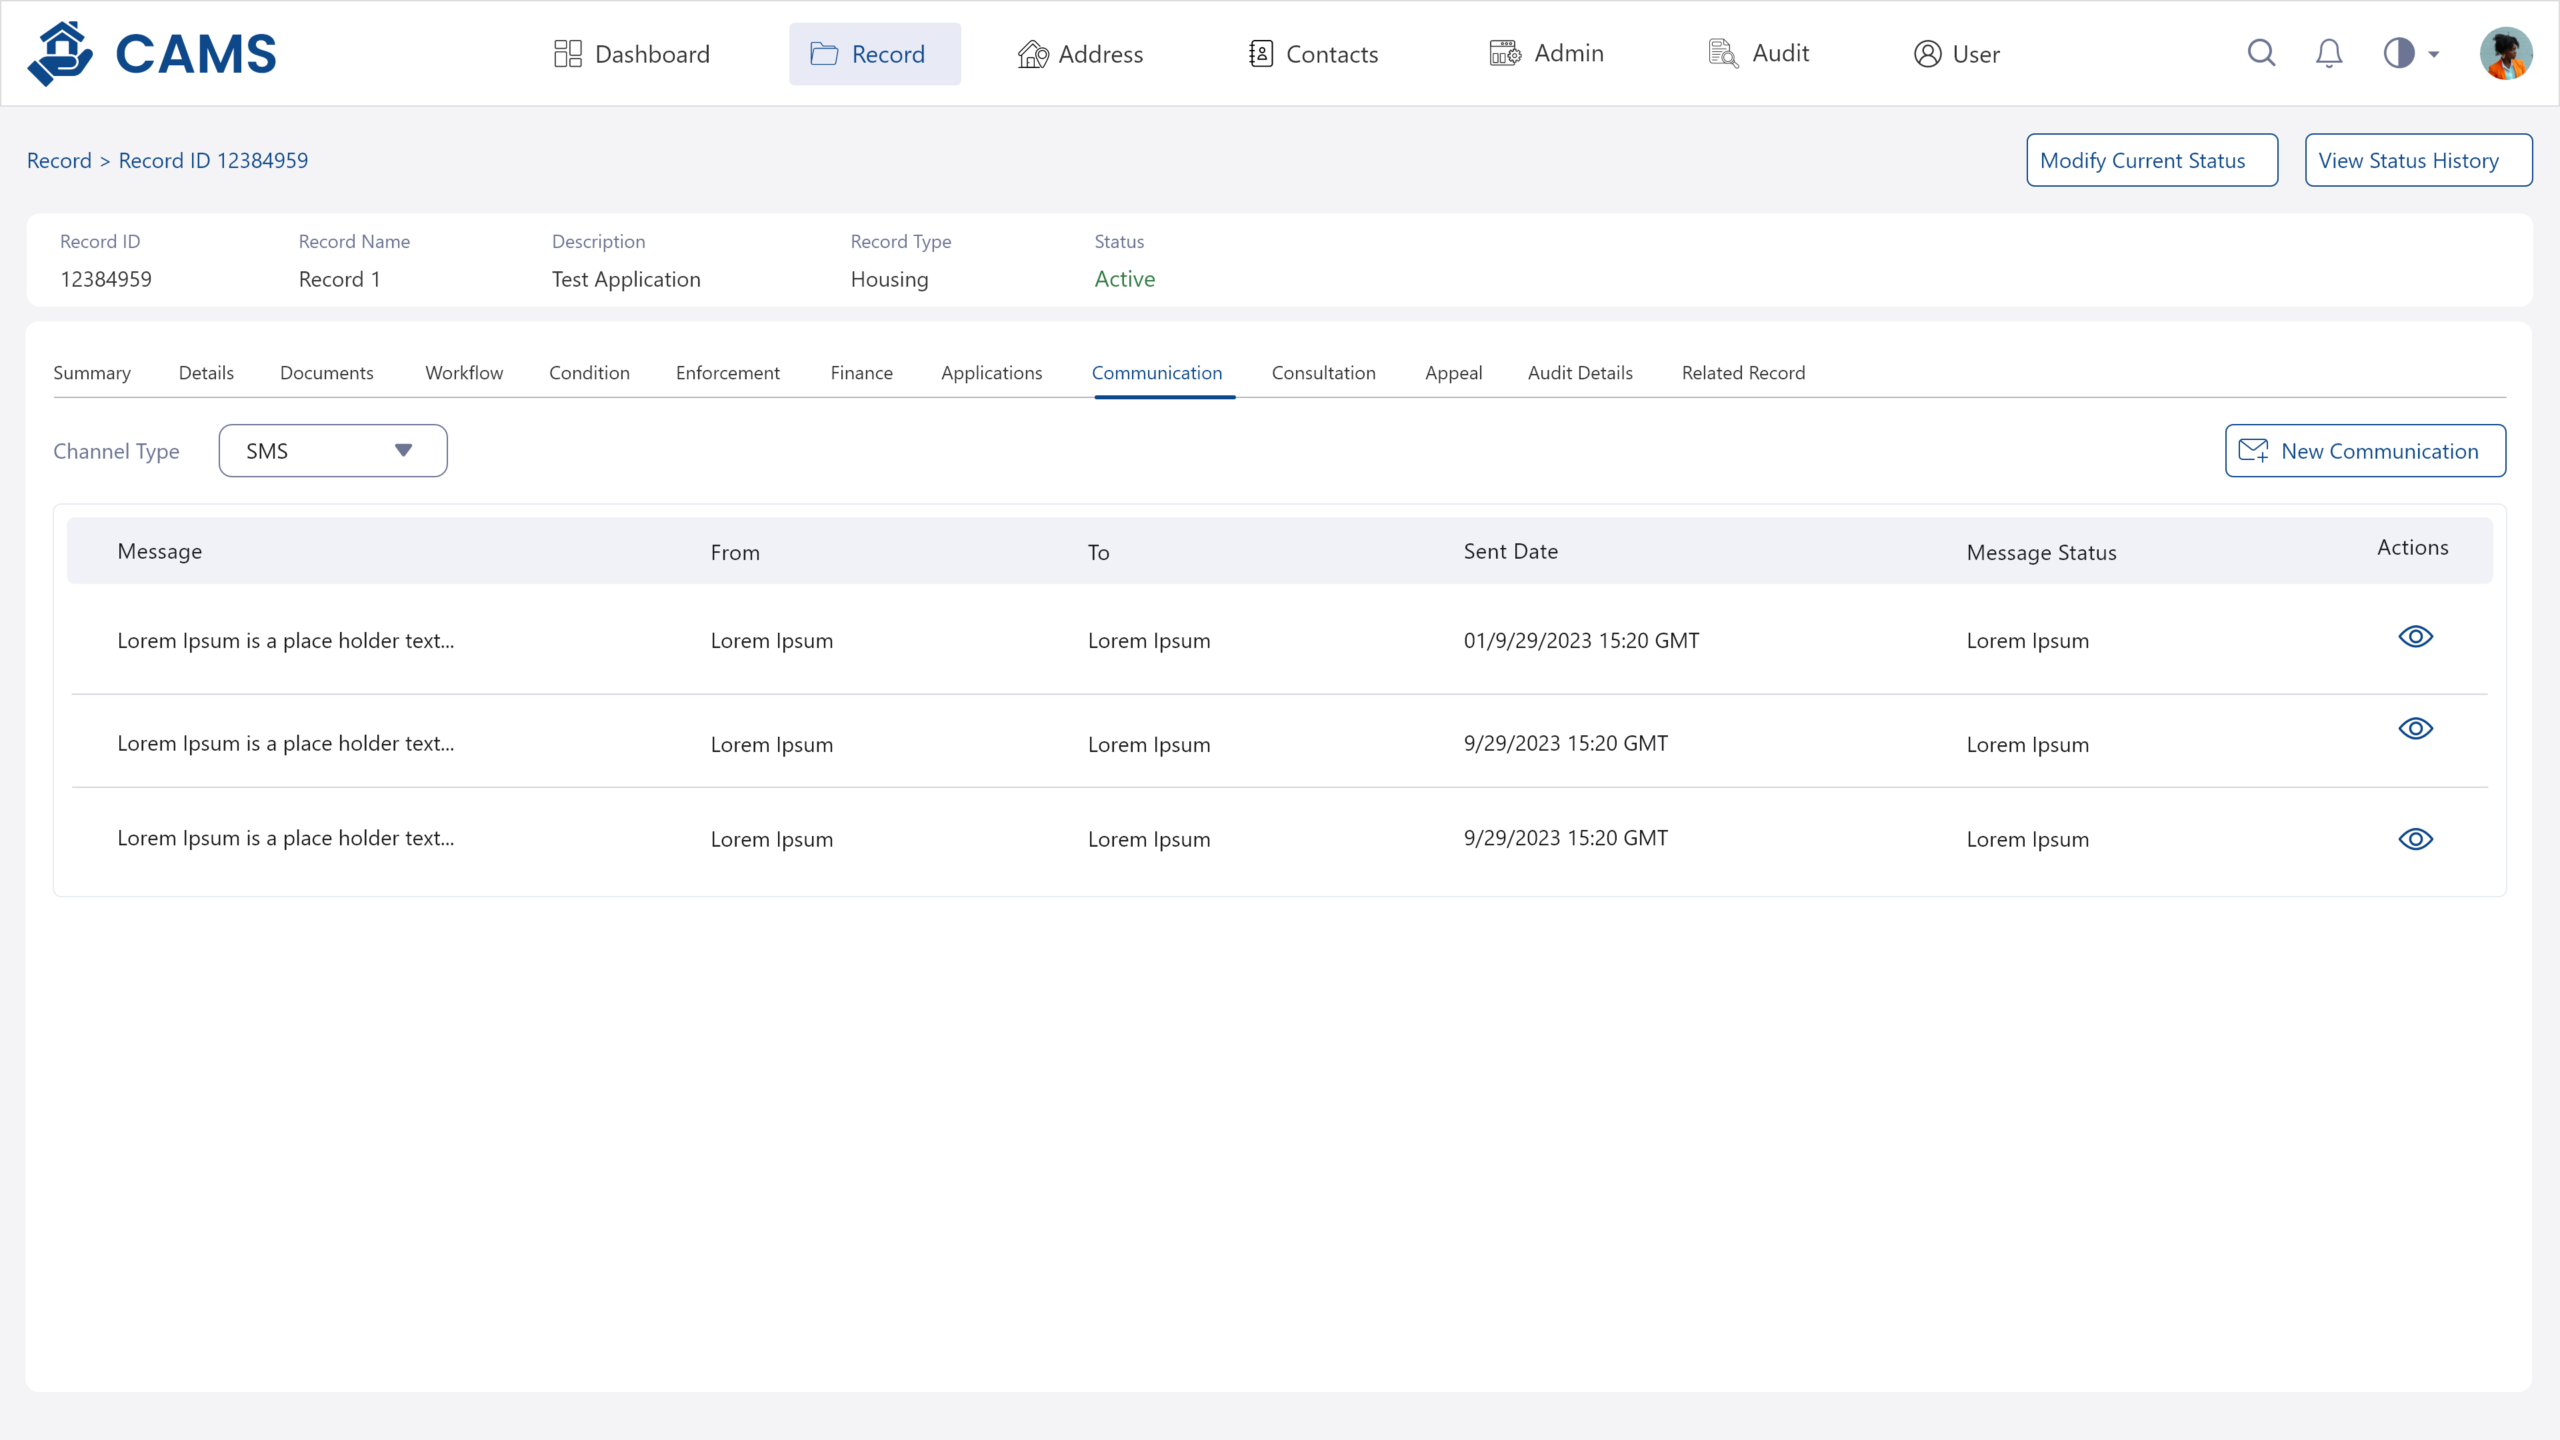
Task: Open notifications bell icon
Action: [x=2329, y=53]
